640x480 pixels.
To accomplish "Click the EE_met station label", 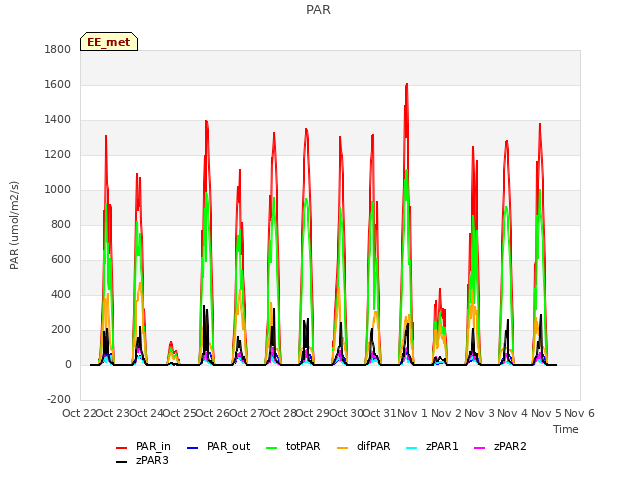I will pos(109,42).
